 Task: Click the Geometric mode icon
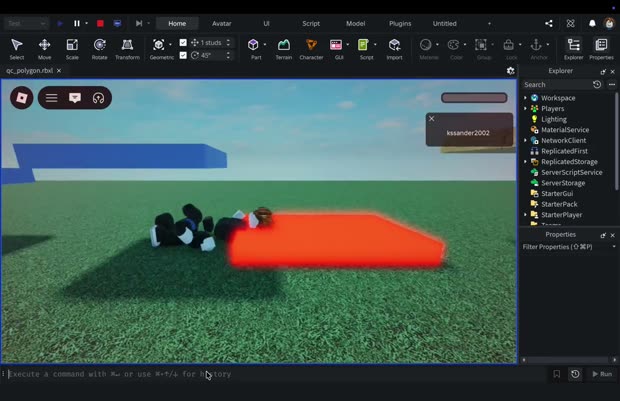[159, 45]
